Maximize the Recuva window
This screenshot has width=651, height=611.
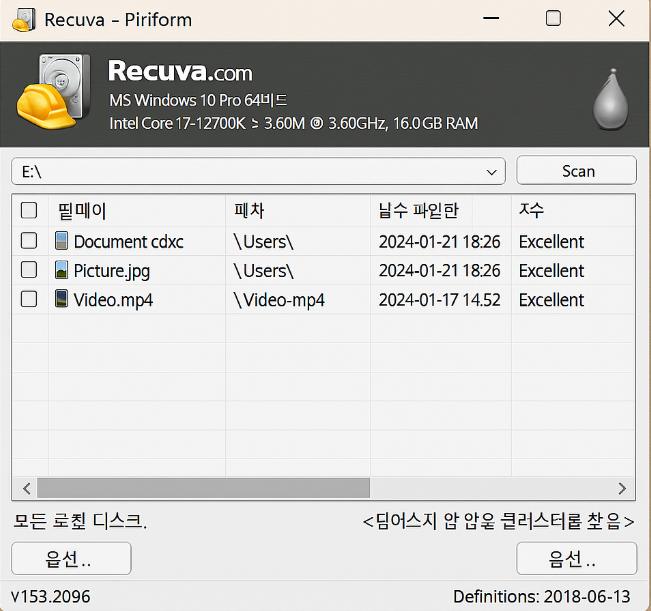(x=553, y=18)
